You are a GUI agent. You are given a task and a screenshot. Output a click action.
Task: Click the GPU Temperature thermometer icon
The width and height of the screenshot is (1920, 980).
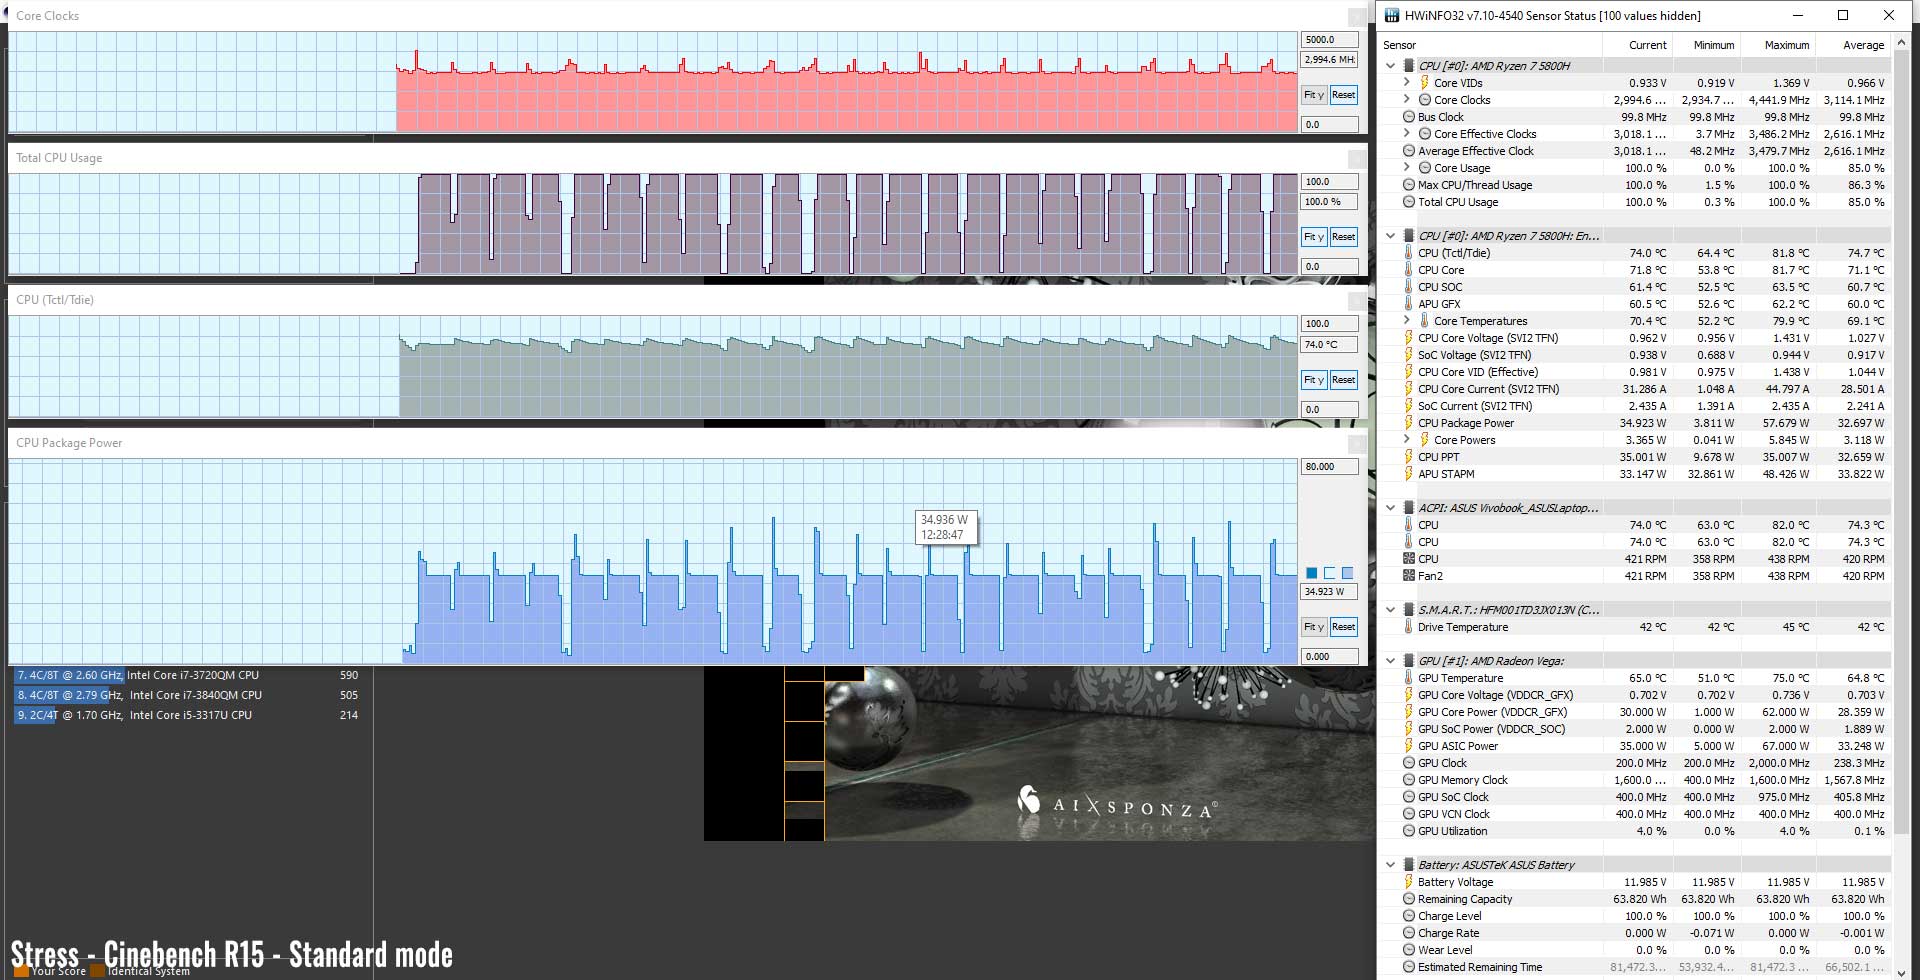click(1409, 678)
